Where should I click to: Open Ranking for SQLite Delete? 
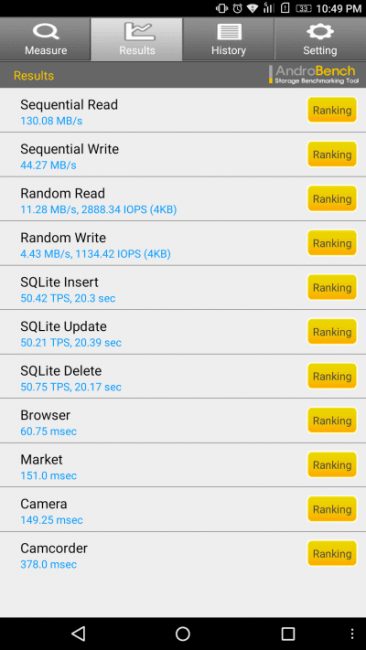click(x=332, y=376)
